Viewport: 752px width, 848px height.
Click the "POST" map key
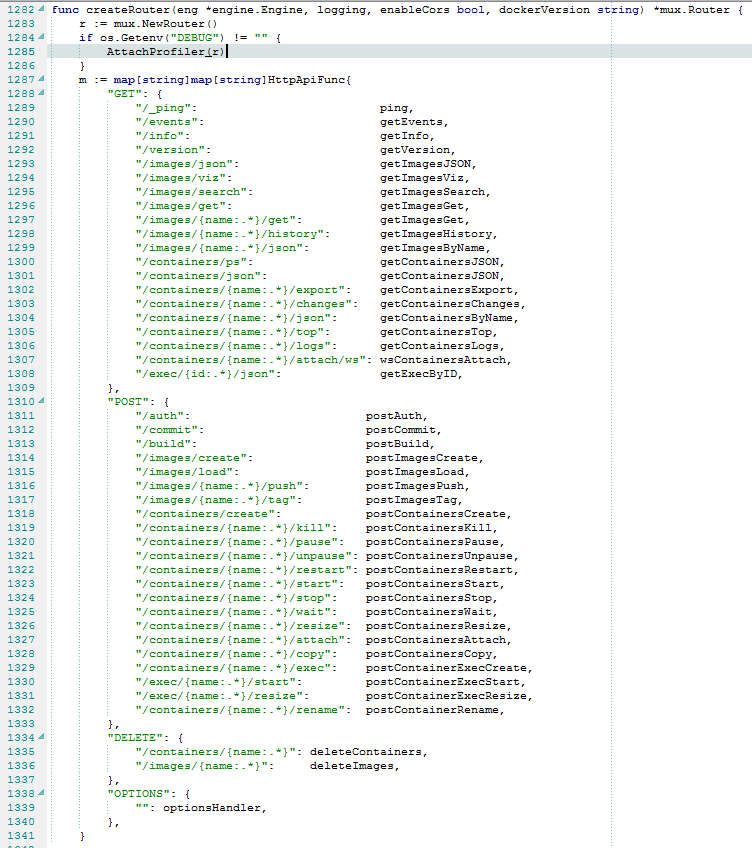pos(128,402)
